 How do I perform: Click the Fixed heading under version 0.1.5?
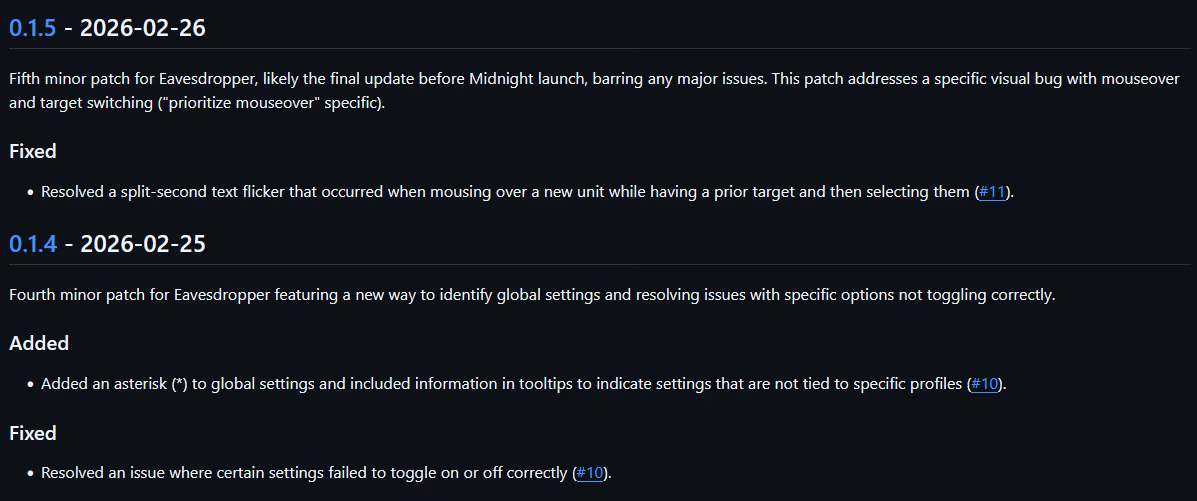click(x=33, y=152)
